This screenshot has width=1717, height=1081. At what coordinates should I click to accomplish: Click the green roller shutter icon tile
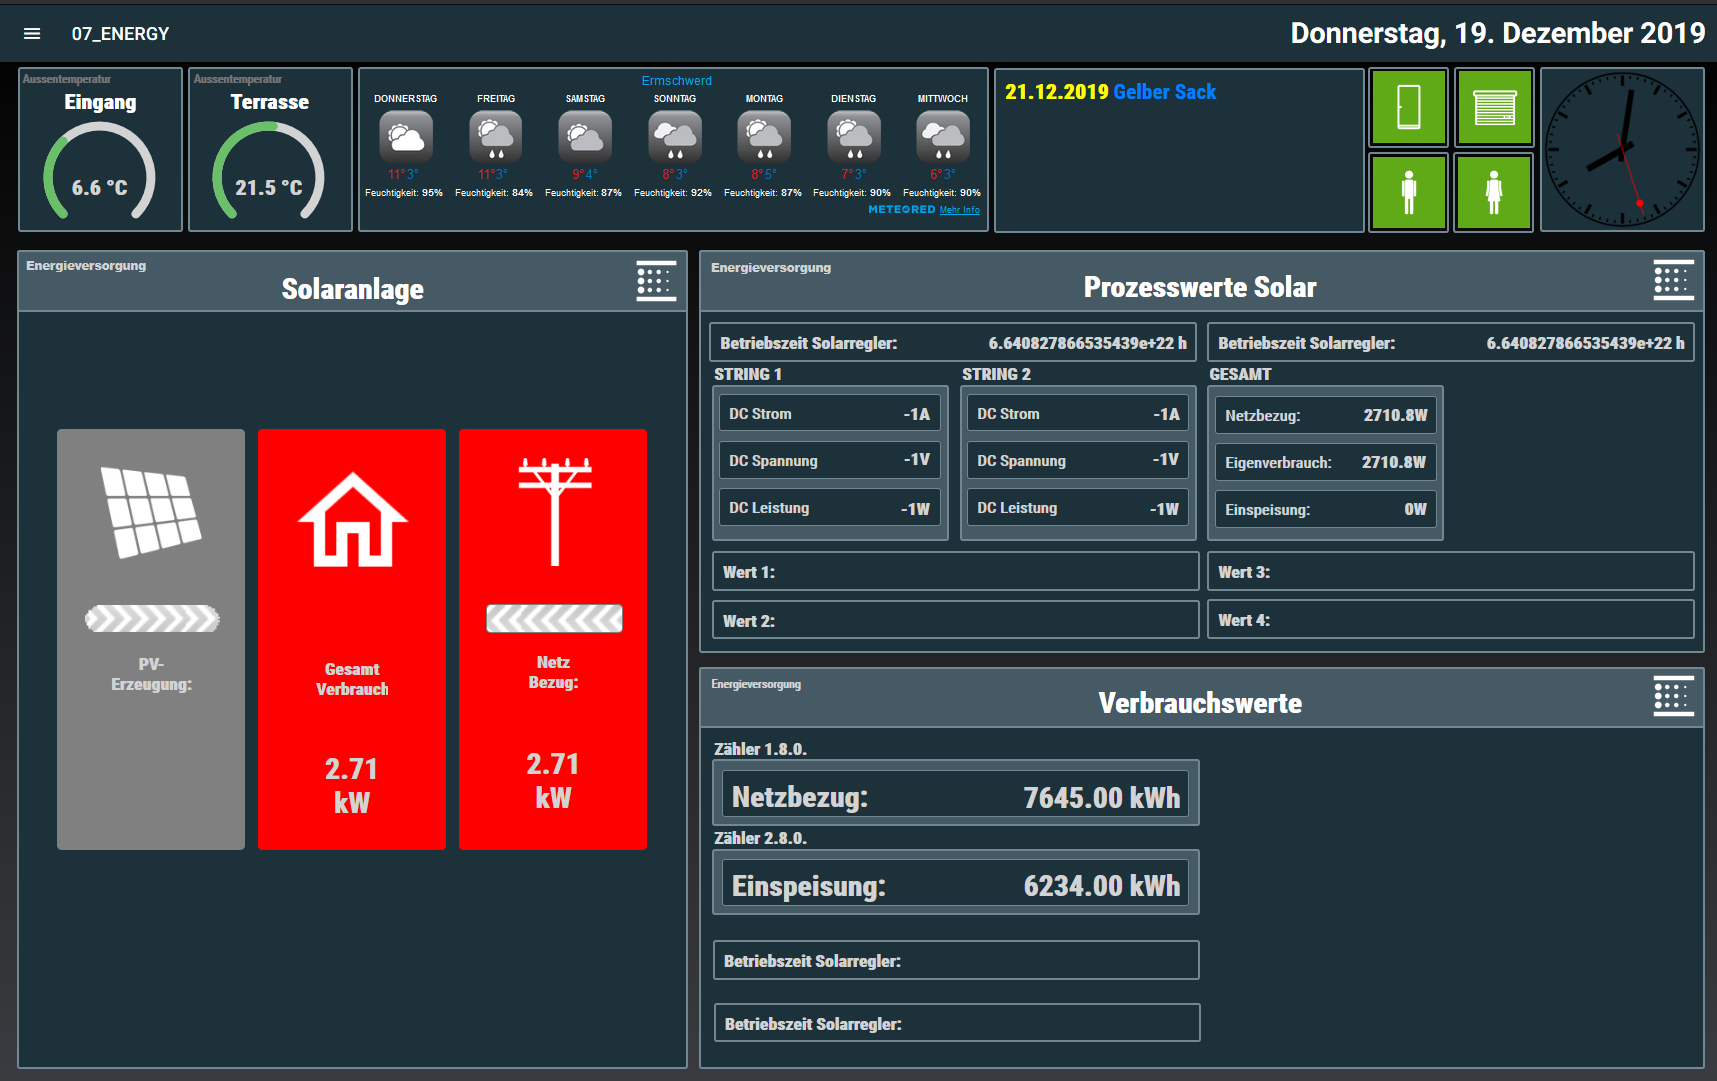(x=1494, y=107)
